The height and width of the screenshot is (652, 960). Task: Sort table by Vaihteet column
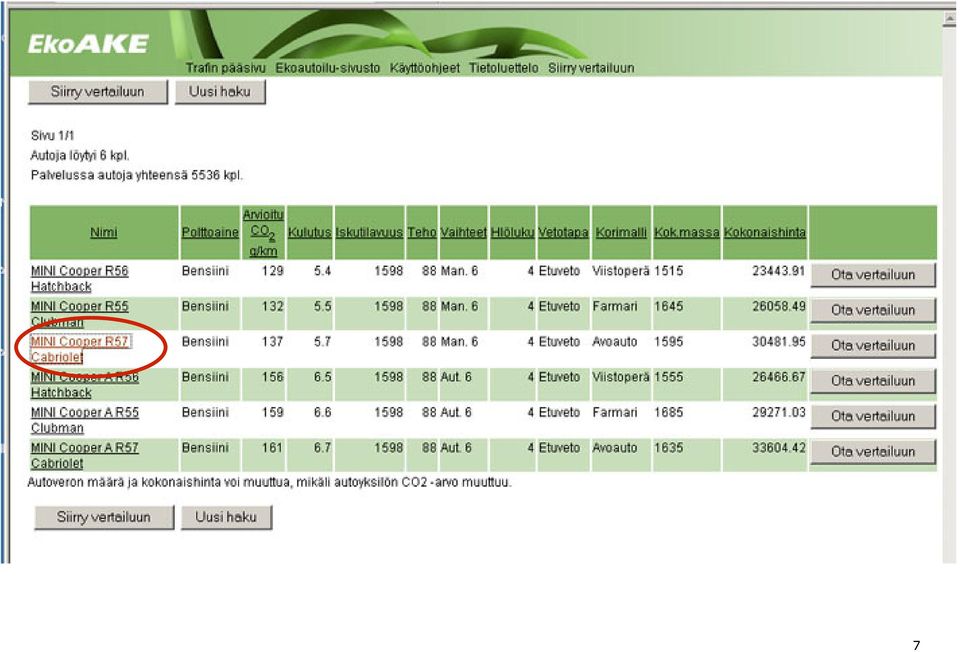(463, 233)
